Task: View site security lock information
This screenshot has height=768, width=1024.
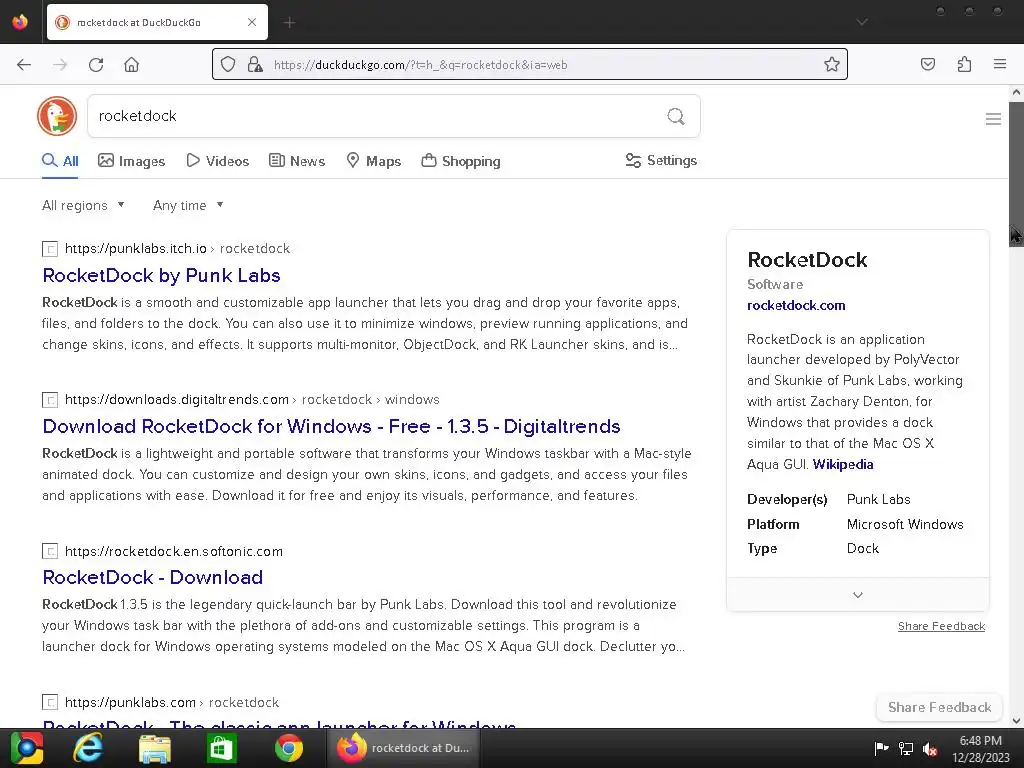Action: click(255, 64)
